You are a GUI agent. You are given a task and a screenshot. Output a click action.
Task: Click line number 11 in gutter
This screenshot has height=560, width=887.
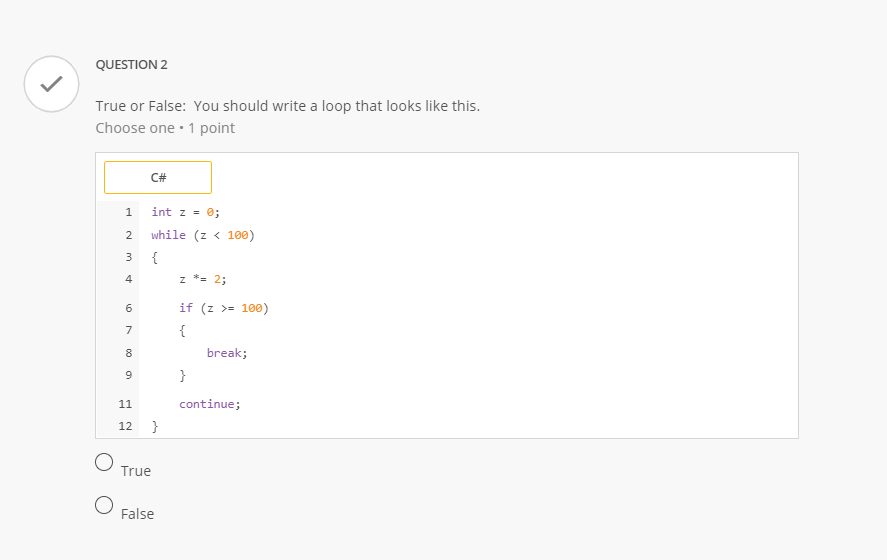point(125,404)
